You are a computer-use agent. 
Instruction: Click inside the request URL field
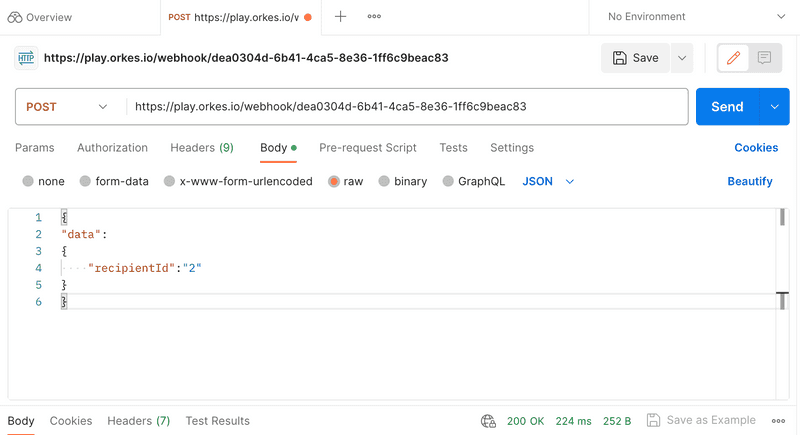[x=400, y=107]
